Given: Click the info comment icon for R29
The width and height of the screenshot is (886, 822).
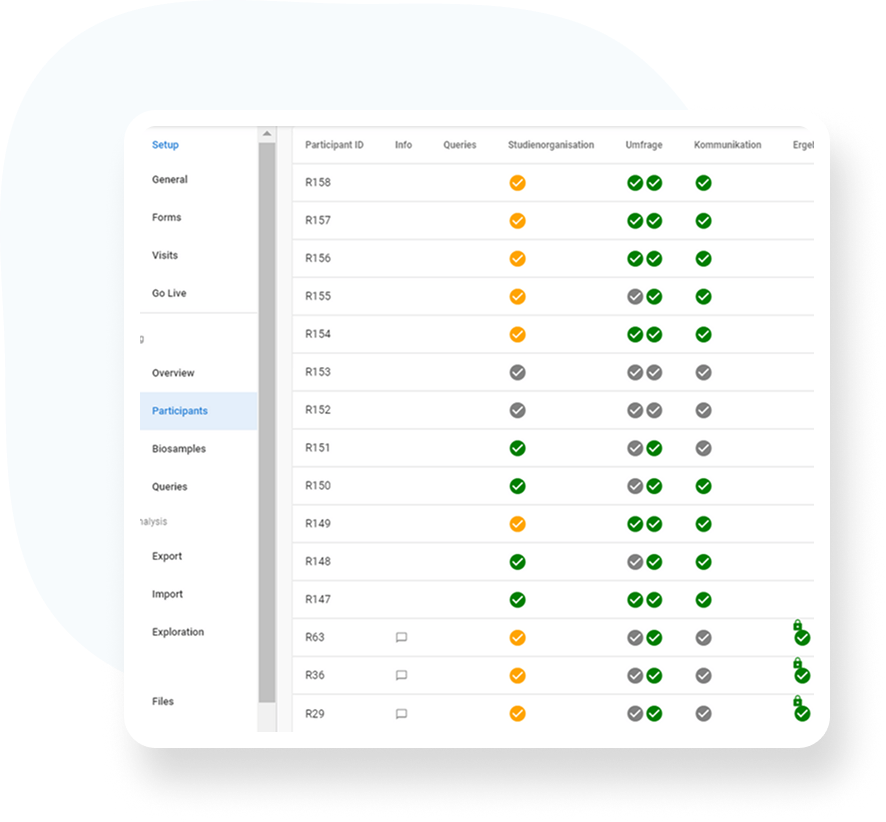Looking at the screenshot, I should click(x=401, y=714).
